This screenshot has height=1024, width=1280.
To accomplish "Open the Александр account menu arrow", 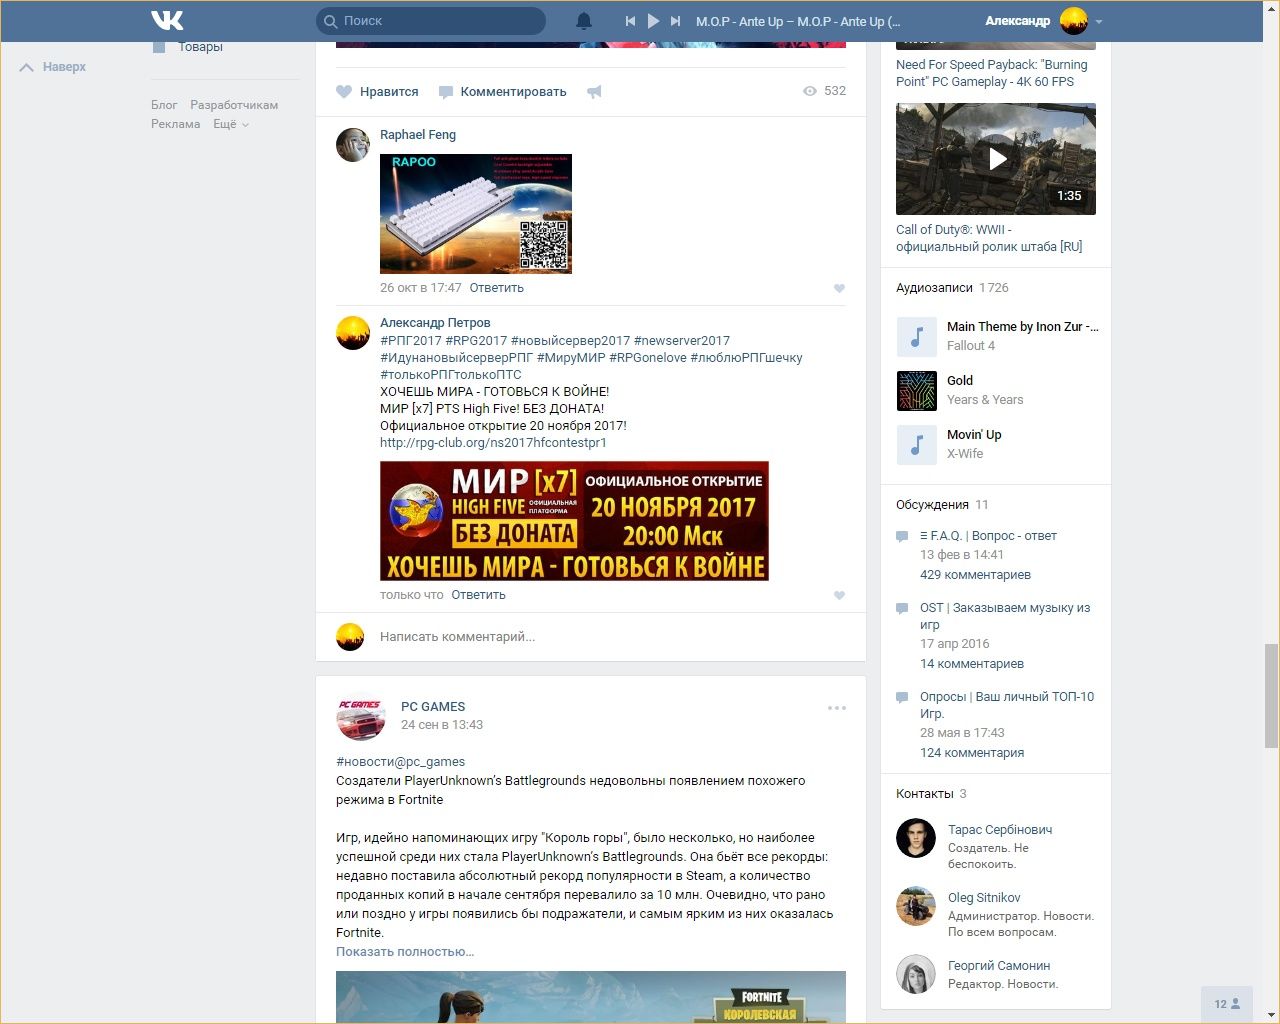I will [x=1099, y=21].
